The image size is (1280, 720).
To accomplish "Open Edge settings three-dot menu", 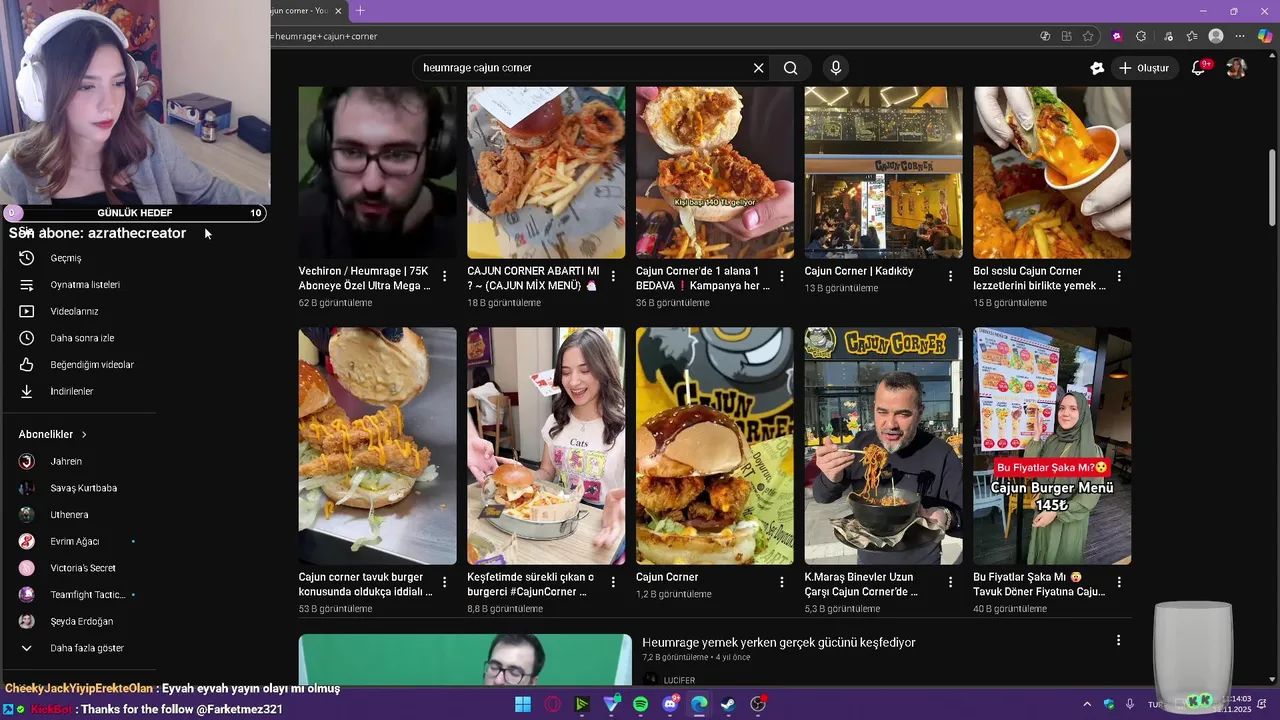I will [1241, 36].
